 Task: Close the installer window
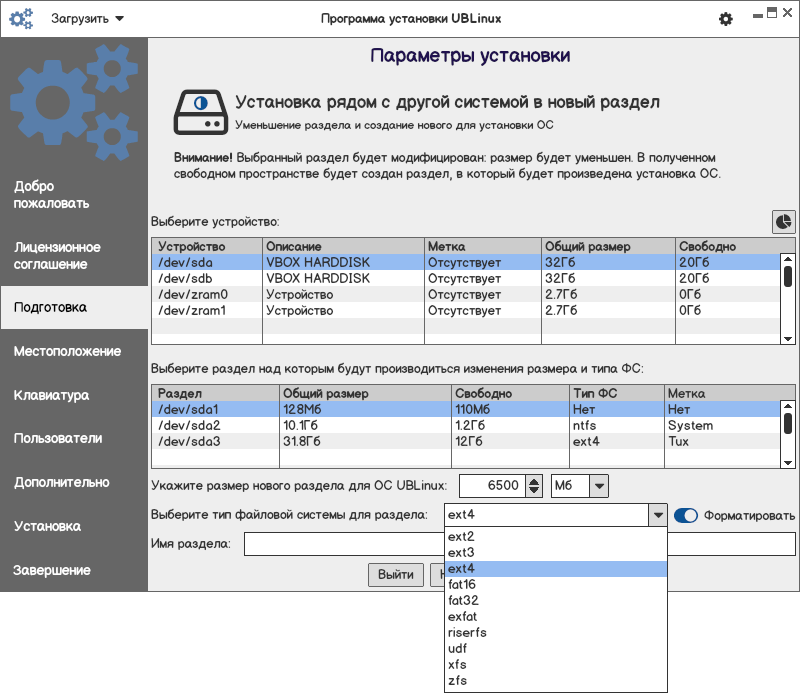pyautogui.click(x=787, y=13)
